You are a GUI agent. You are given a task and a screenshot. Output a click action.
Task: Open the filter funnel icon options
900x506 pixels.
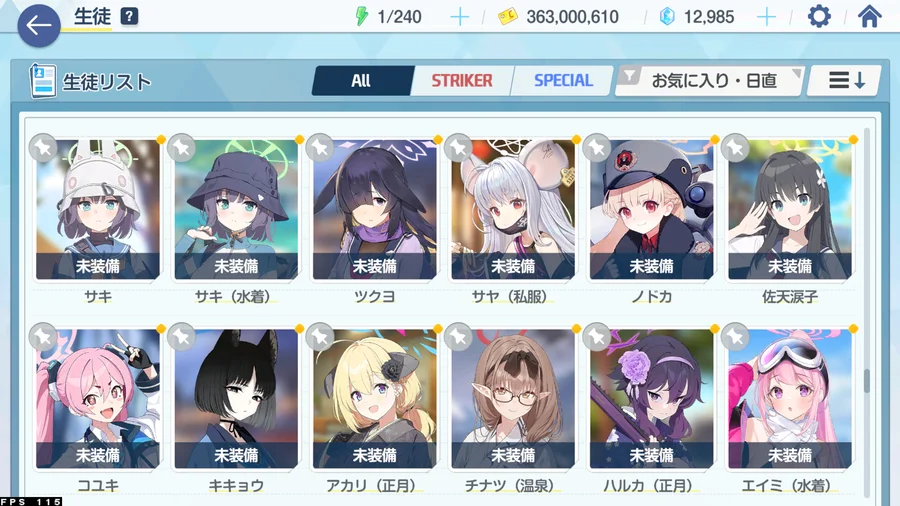pyautogui.click(x=630, y=76)
